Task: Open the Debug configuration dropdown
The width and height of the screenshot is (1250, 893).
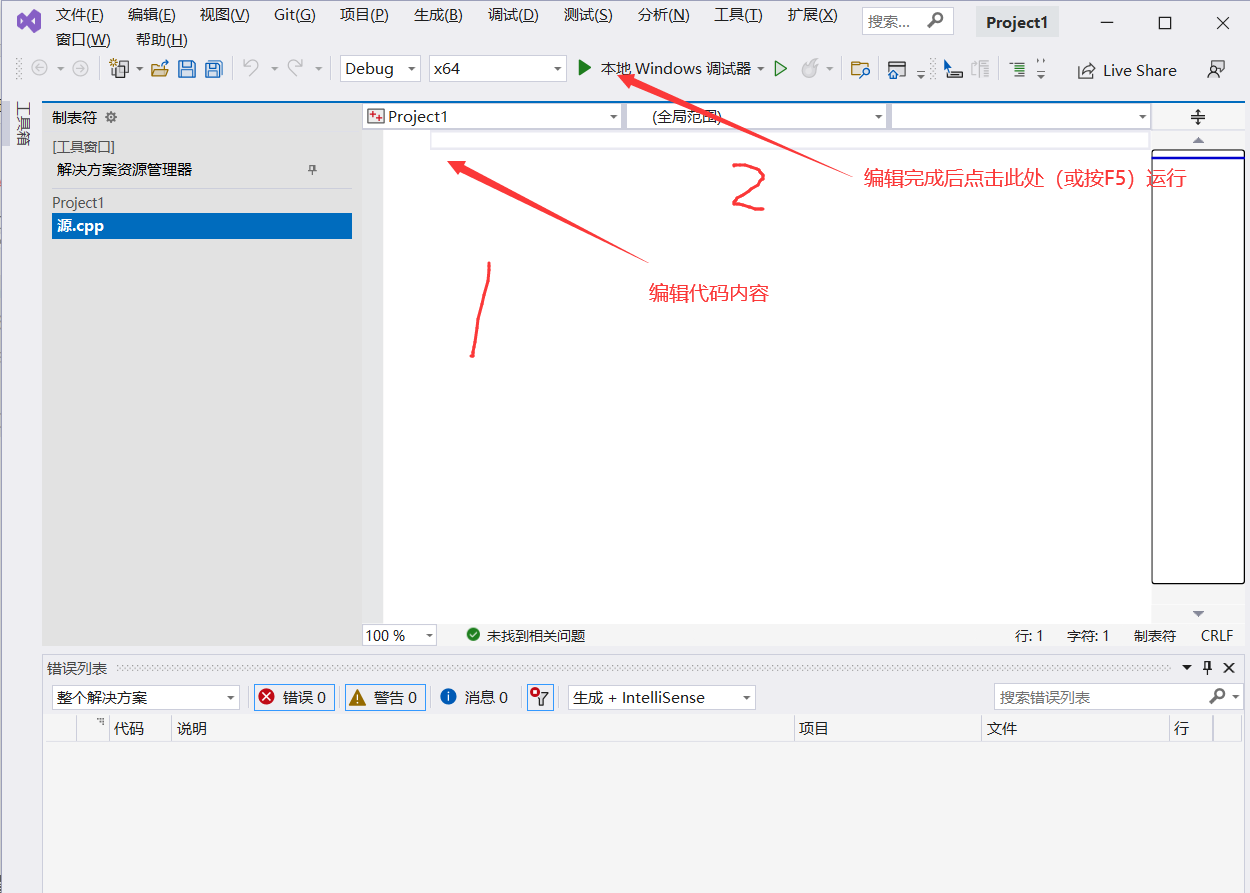Action: [380, 68]
